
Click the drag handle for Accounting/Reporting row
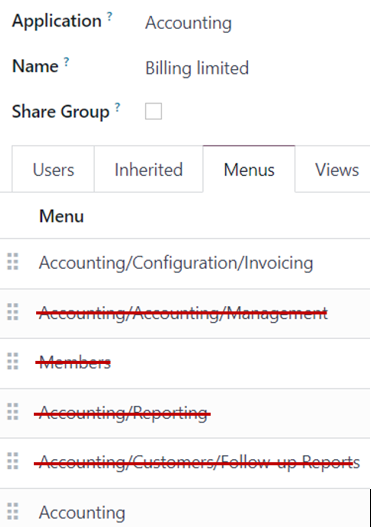[x=13, y=411]
